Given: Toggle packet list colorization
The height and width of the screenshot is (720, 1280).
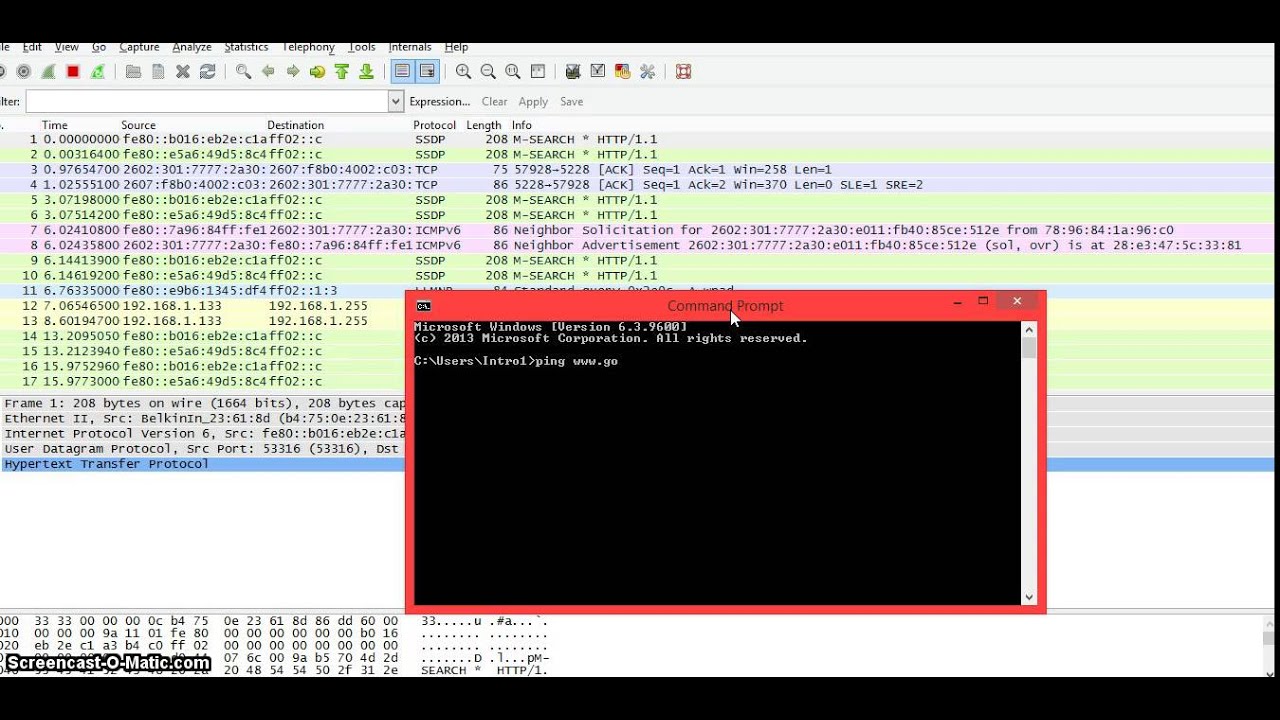Looking at the screenshot, I should [402, 71].
